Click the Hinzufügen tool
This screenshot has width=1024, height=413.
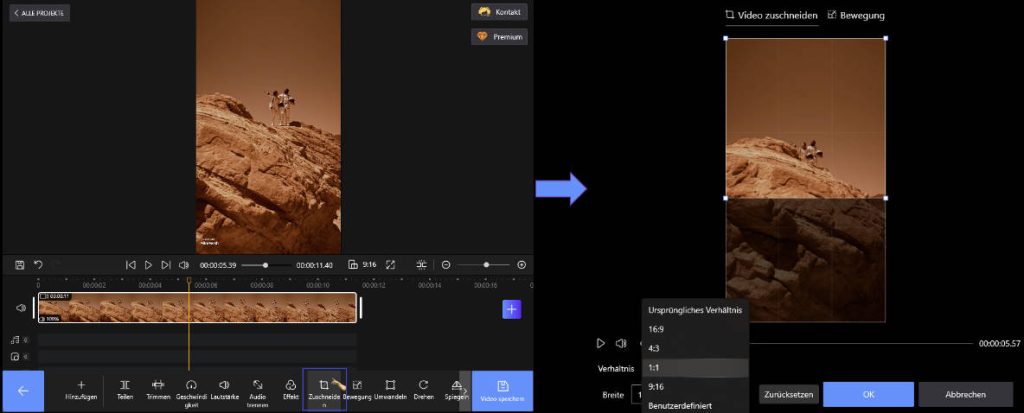81,390
